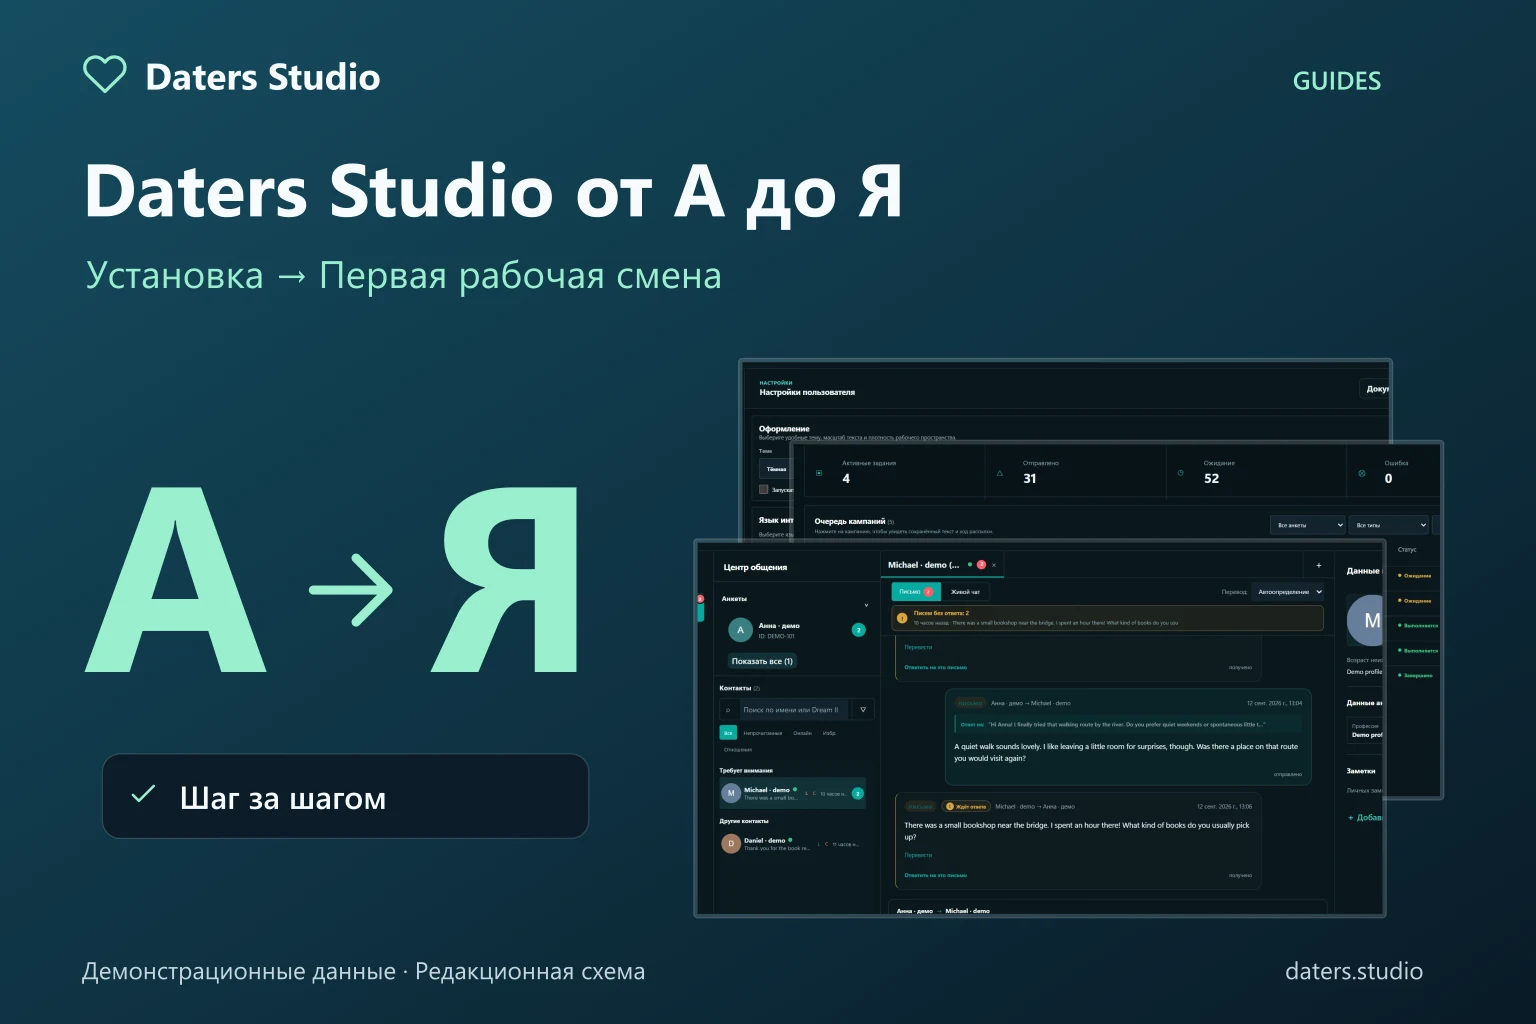Screen dimensions: 1536x1024
Task: Toggle the 'Запуск' checkbox in settings window
Action: click(763, 489)
